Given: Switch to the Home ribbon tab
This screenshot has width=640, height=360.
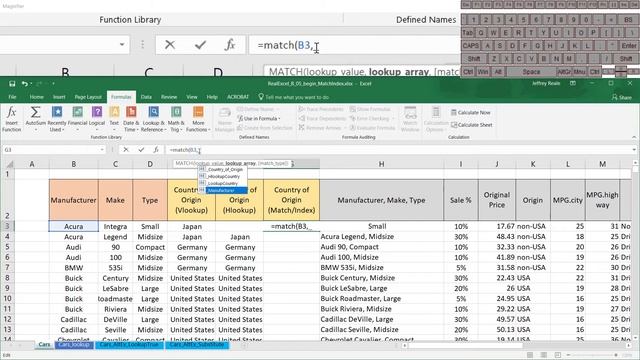Looking at the screenshot, I should click(x=36, y=97).
